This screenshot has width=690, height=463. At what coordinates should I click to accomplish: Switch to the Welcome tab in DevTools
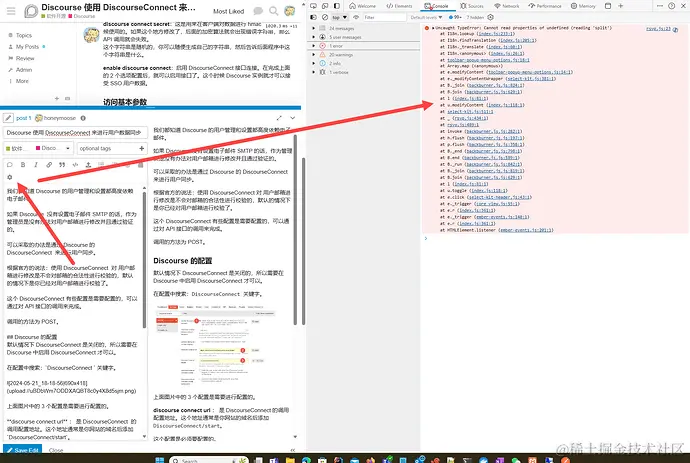tap(363, 6)
